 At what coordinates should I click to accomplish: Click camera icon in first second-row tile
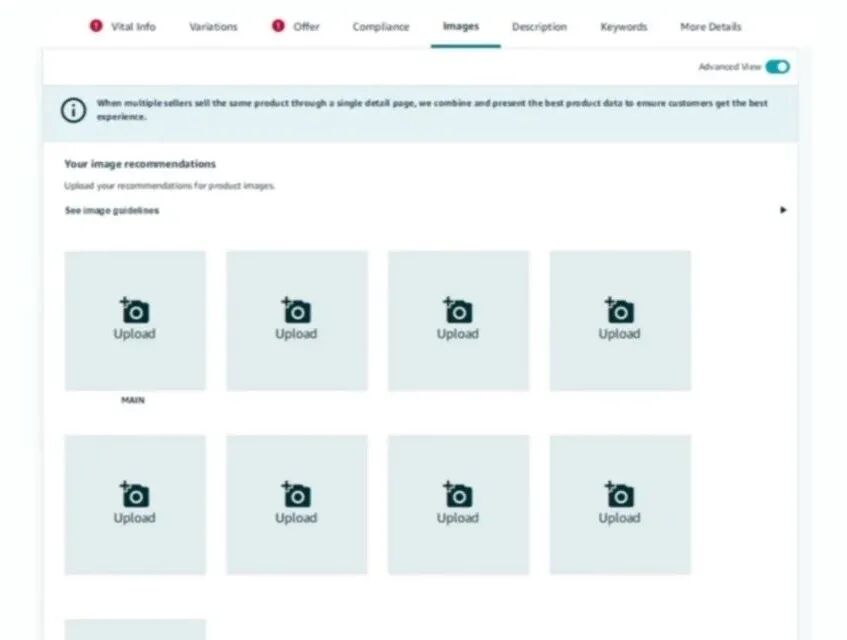(135, 494)
